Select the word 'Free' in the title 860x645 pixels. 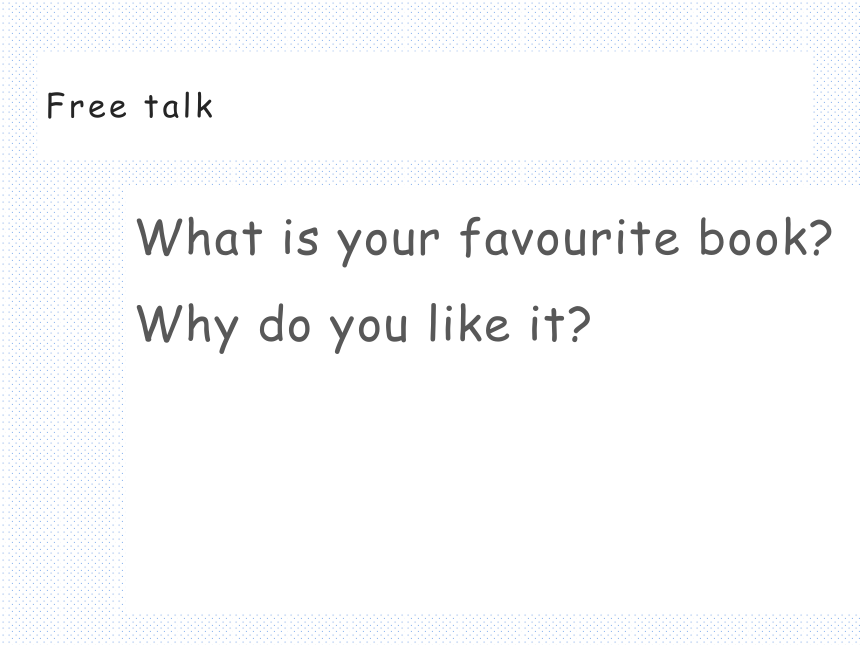coord(86,105)
